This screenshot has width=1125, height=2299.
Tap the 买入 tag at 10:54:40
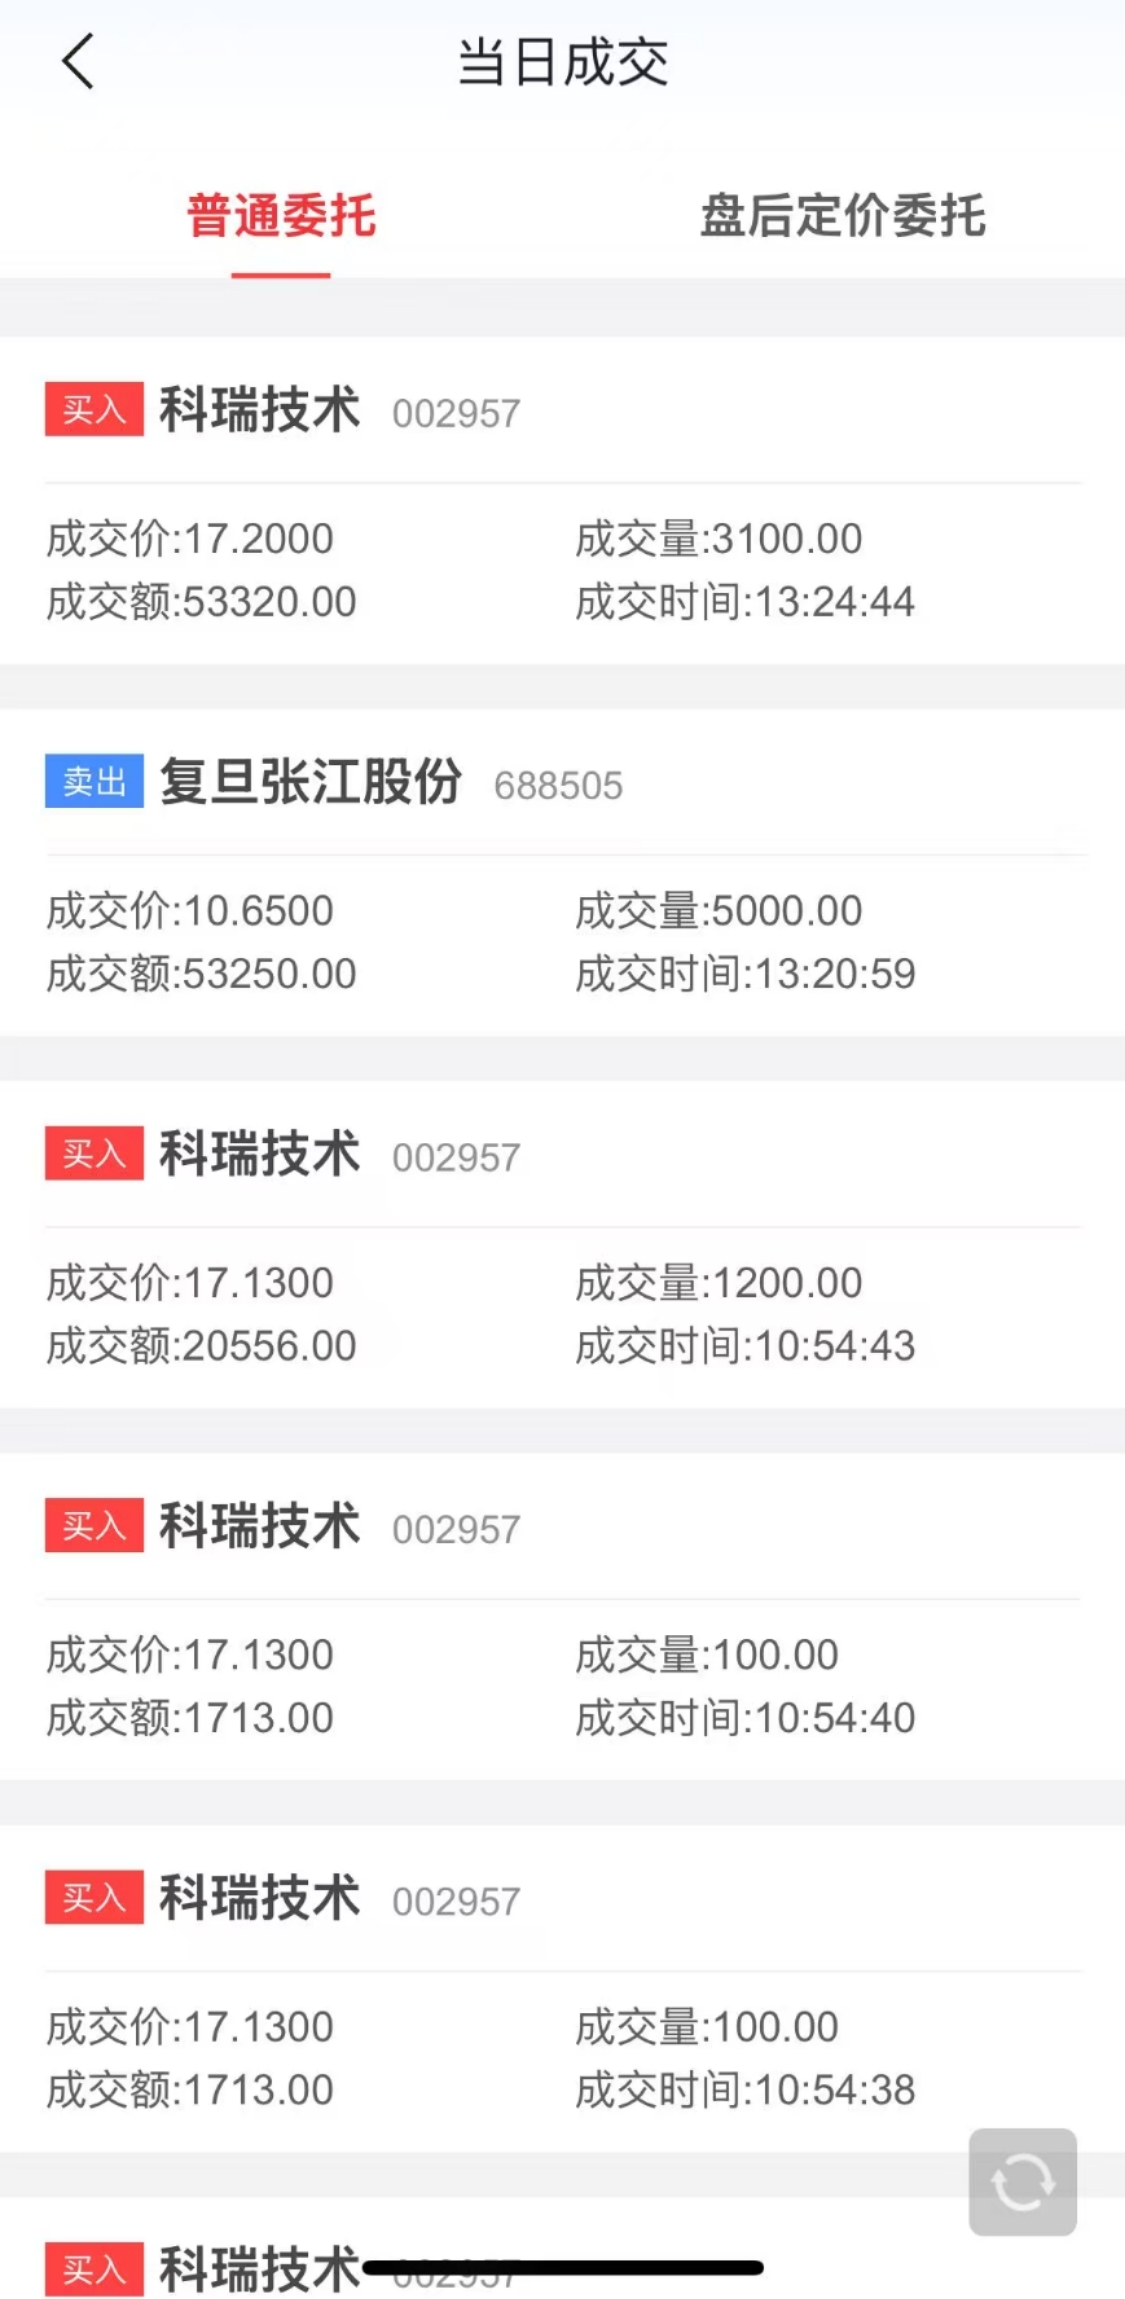[x=94, y=1525]
